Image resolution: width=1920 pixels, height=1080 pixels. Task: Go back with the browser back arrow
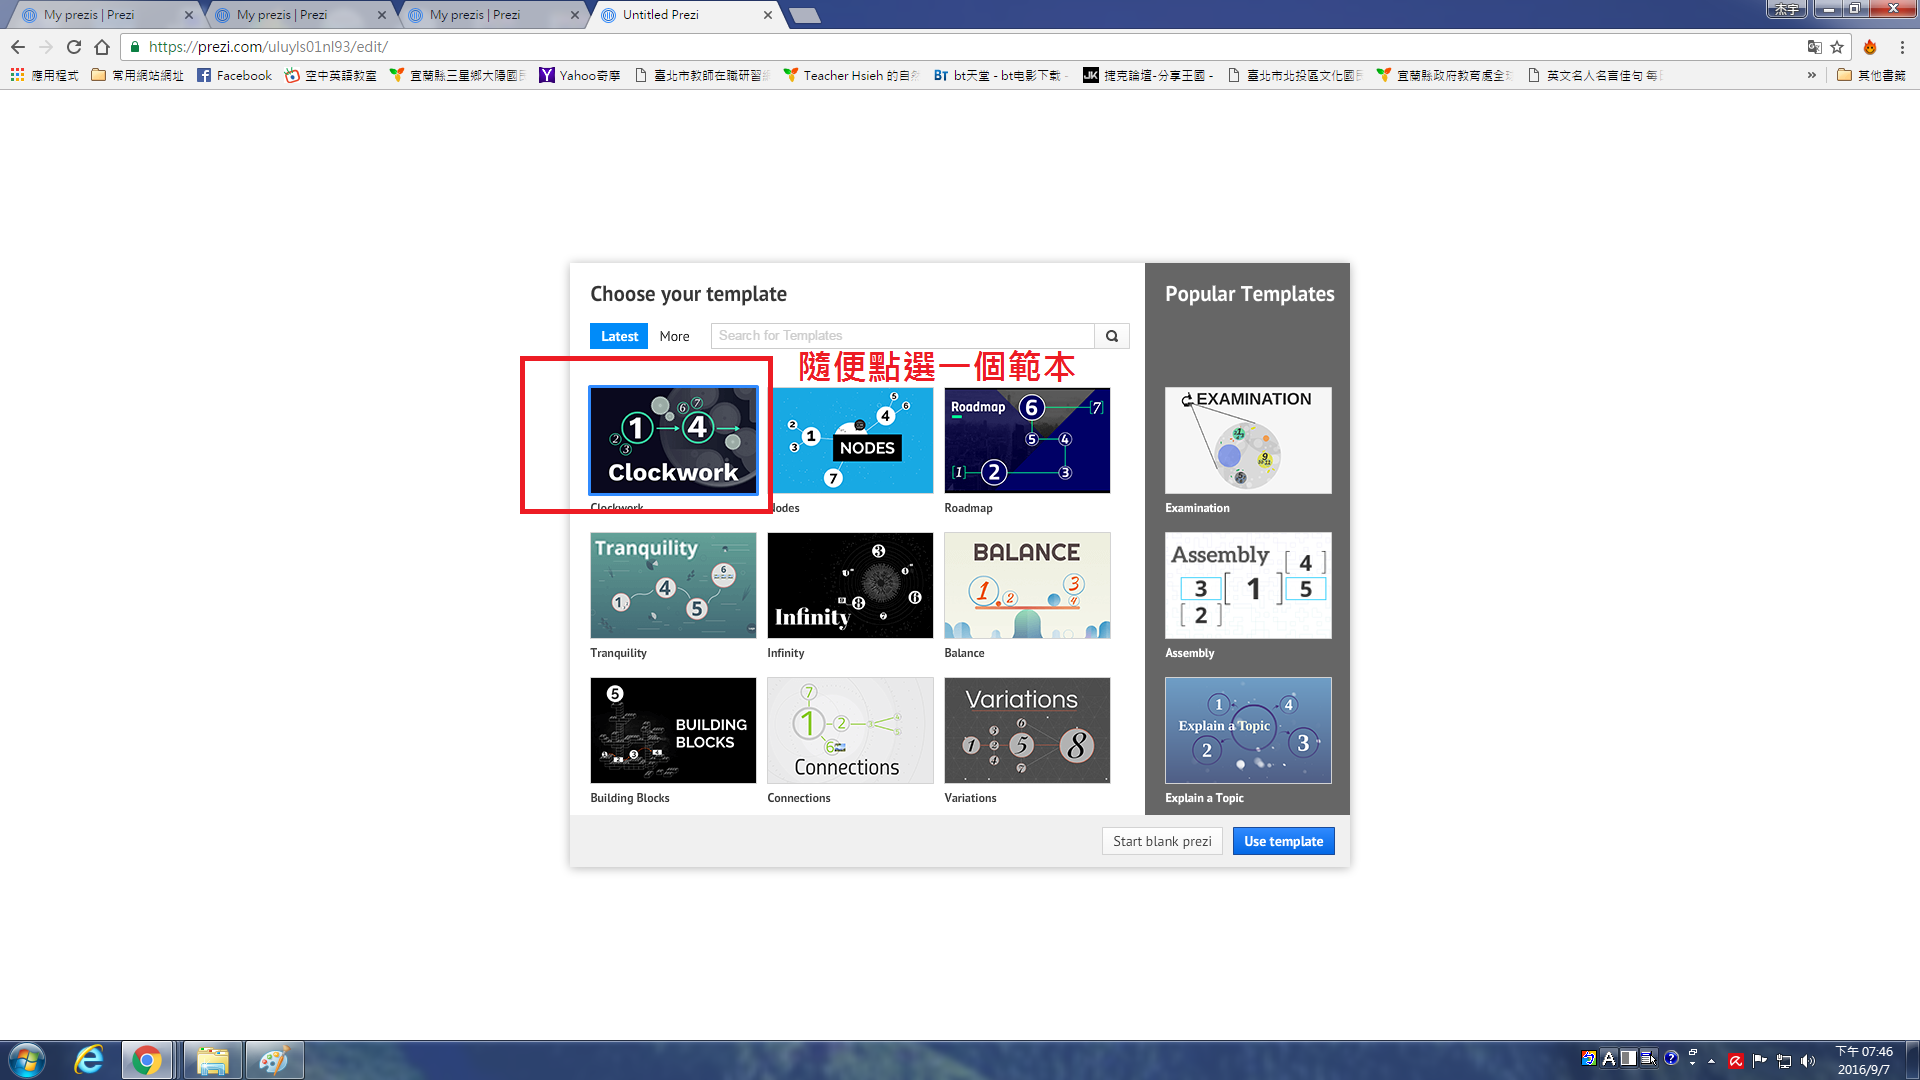[18, 47]
